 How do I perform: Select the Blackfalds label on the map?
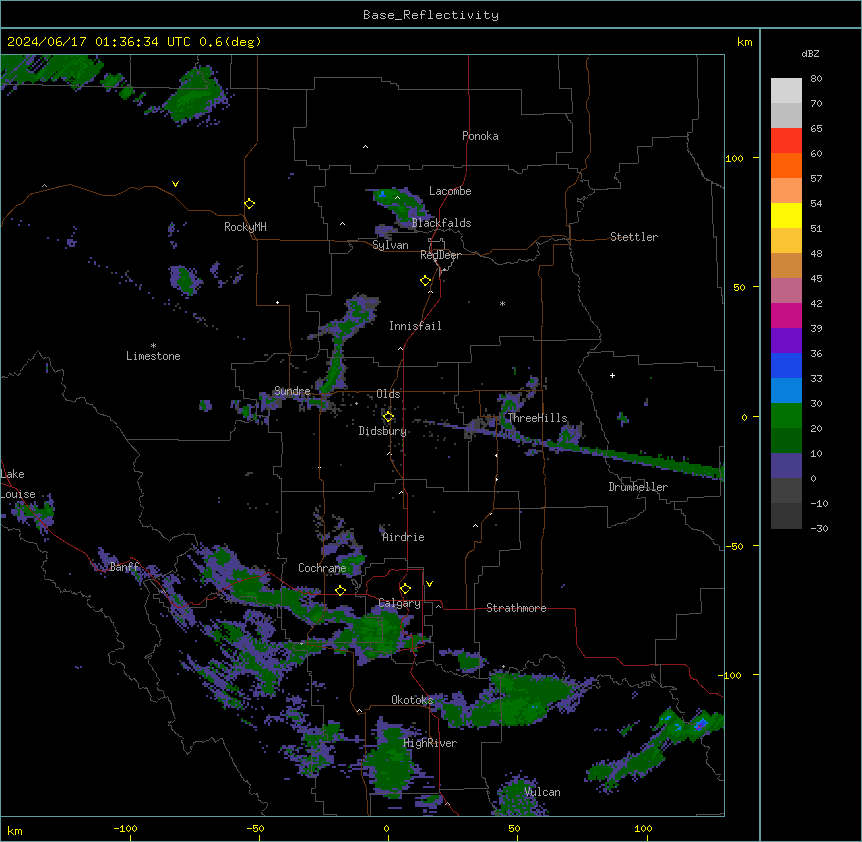[x=441, y=223]
